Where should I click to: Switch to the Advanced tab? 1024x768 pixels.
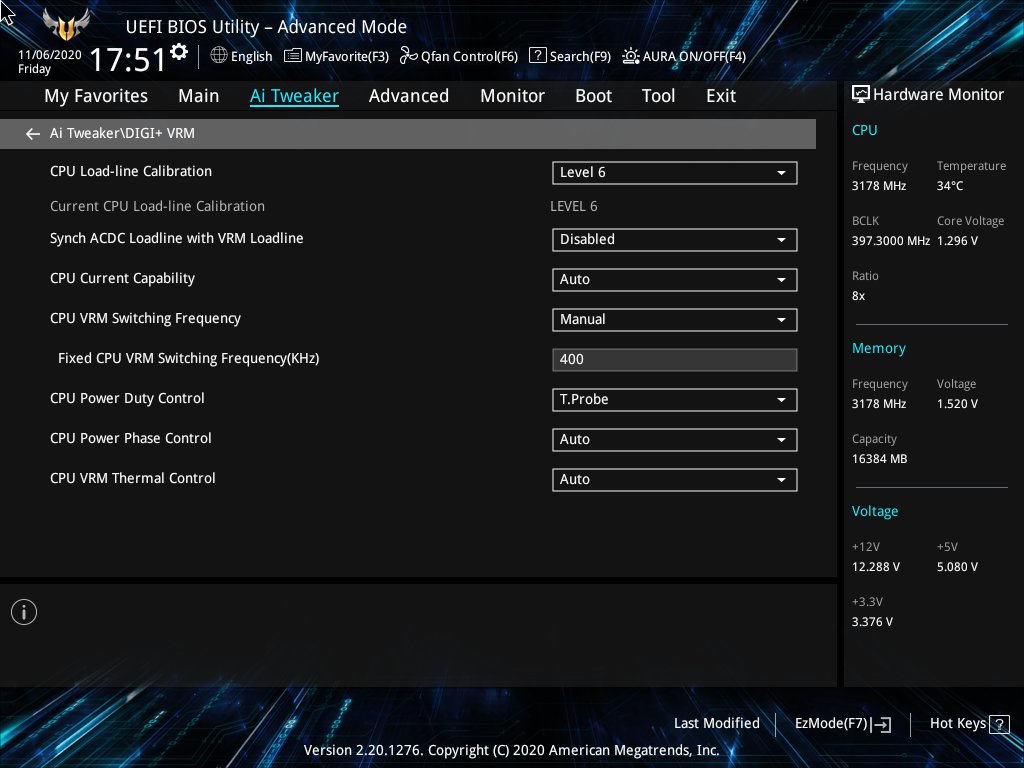[x=408, y=96]
